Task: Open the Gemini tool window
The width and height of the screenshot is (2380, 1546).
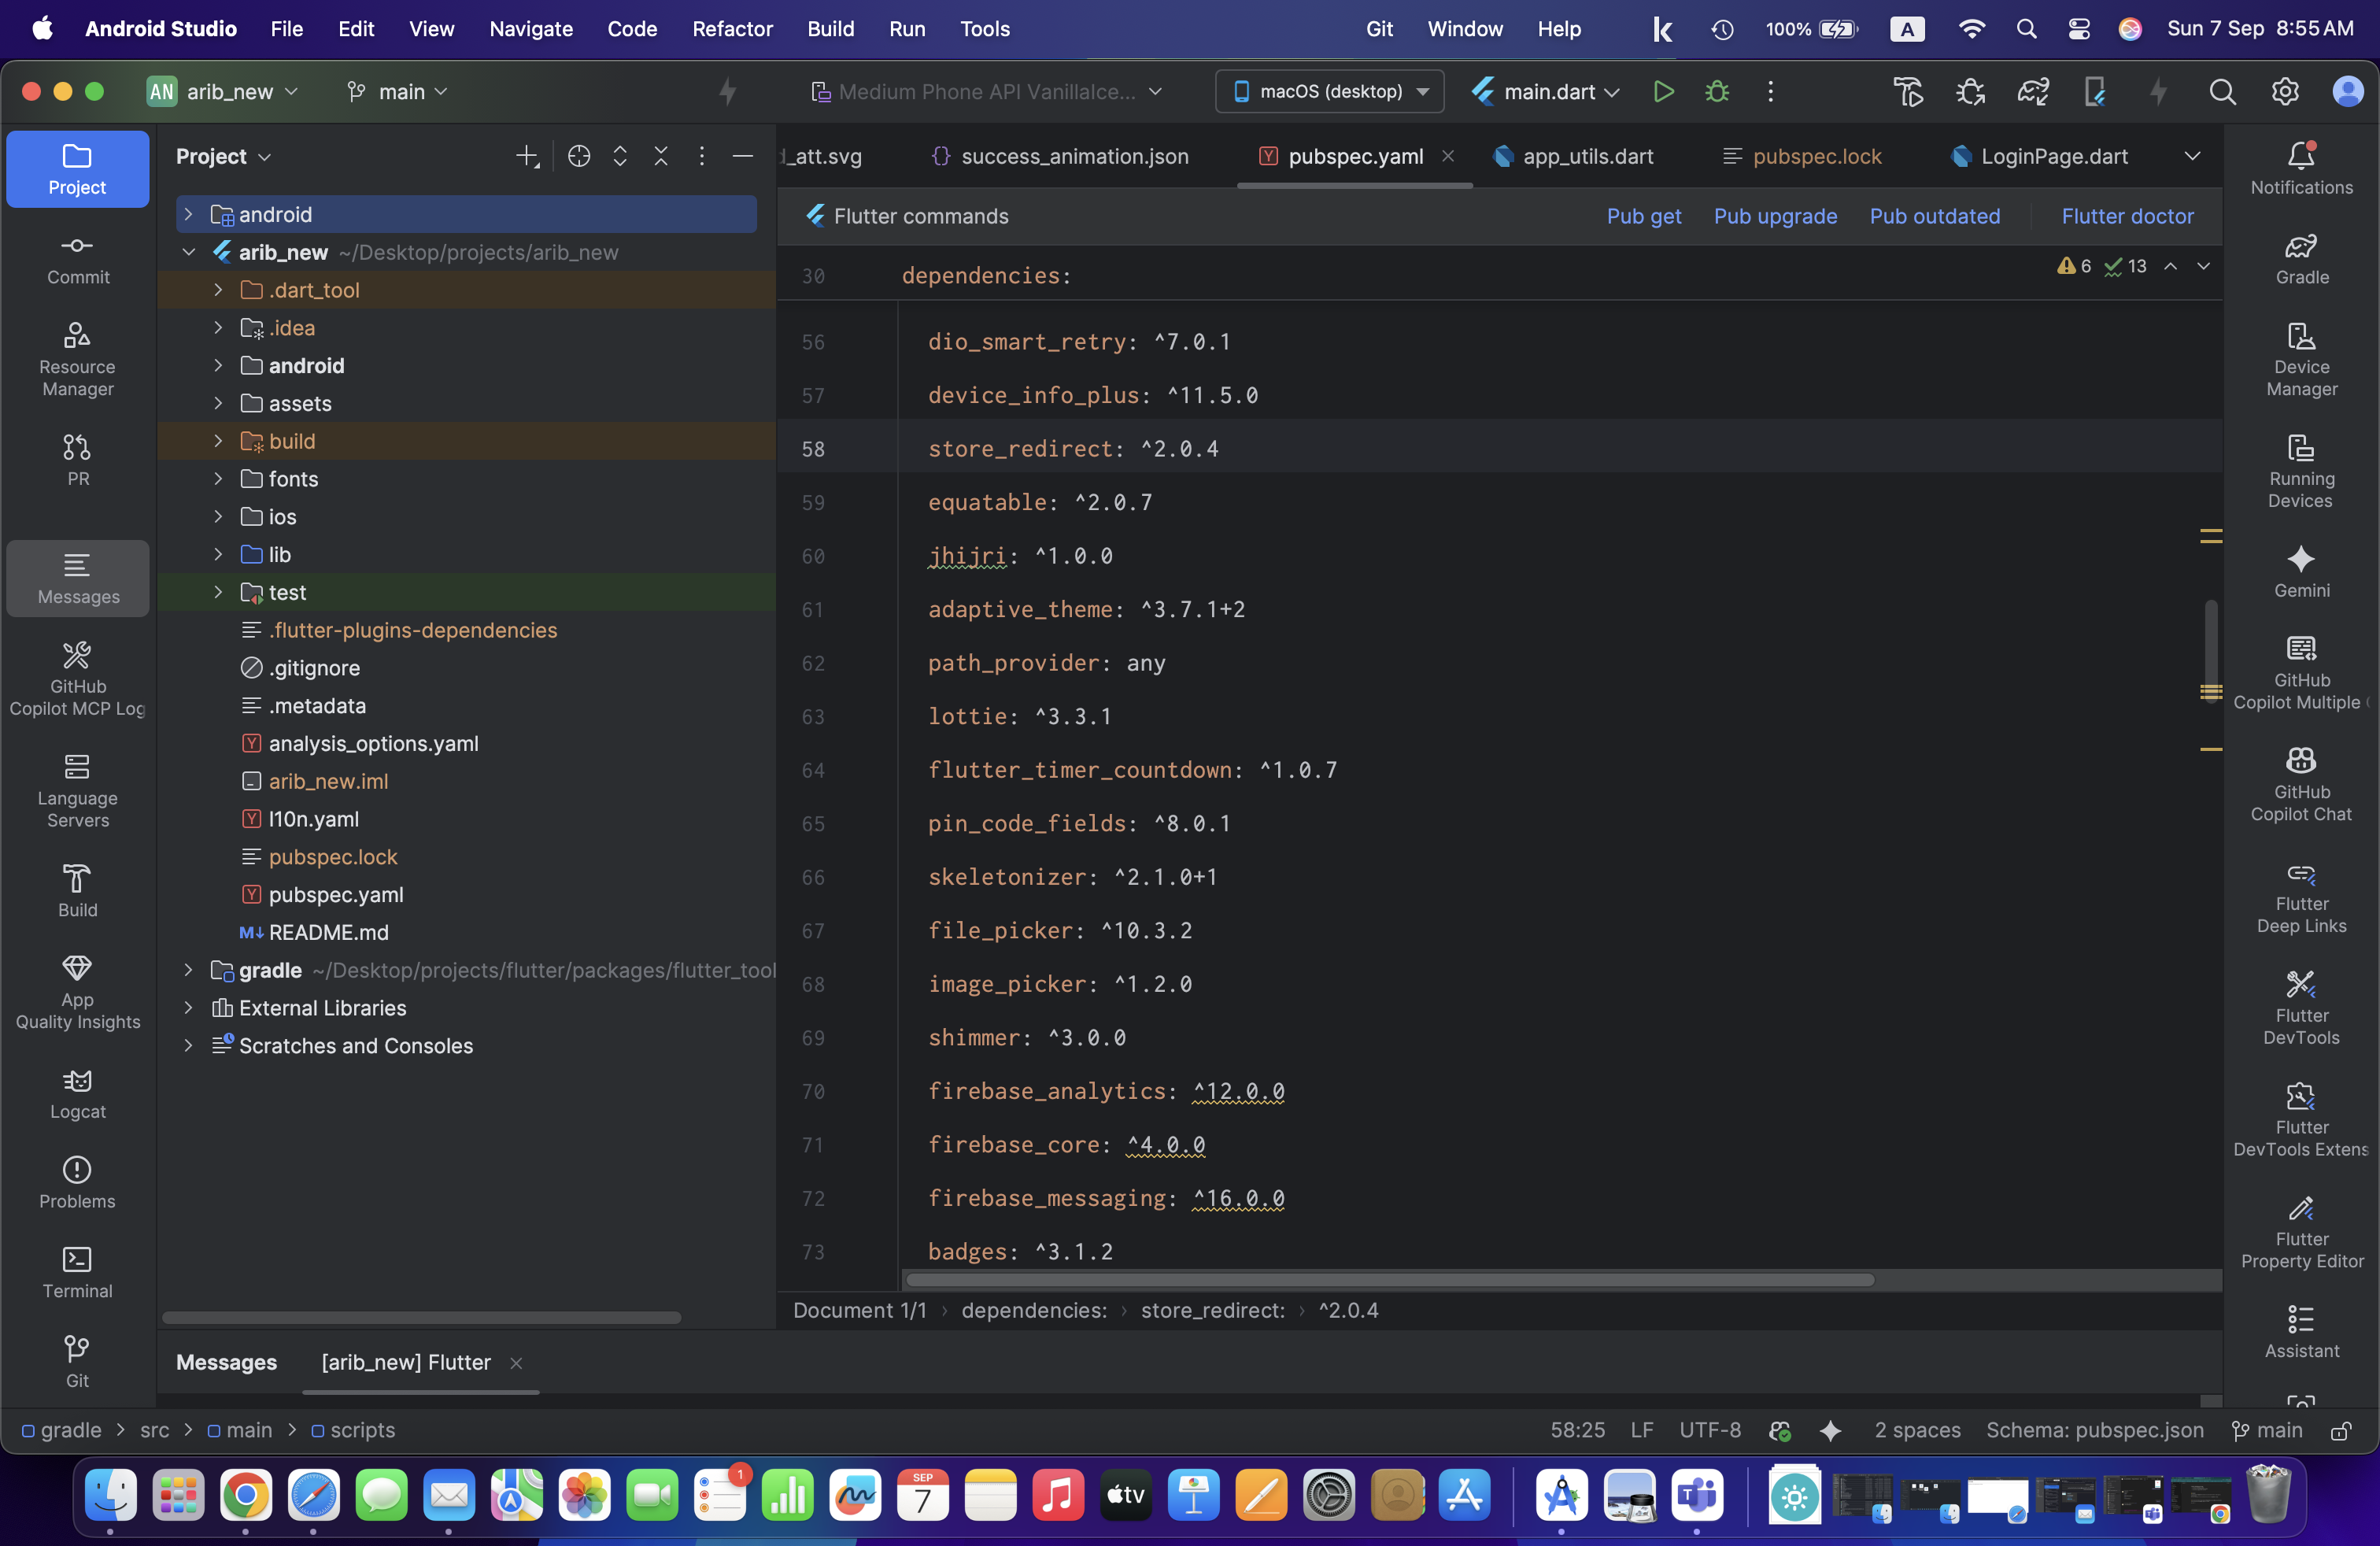Action: pos(2301,571)
